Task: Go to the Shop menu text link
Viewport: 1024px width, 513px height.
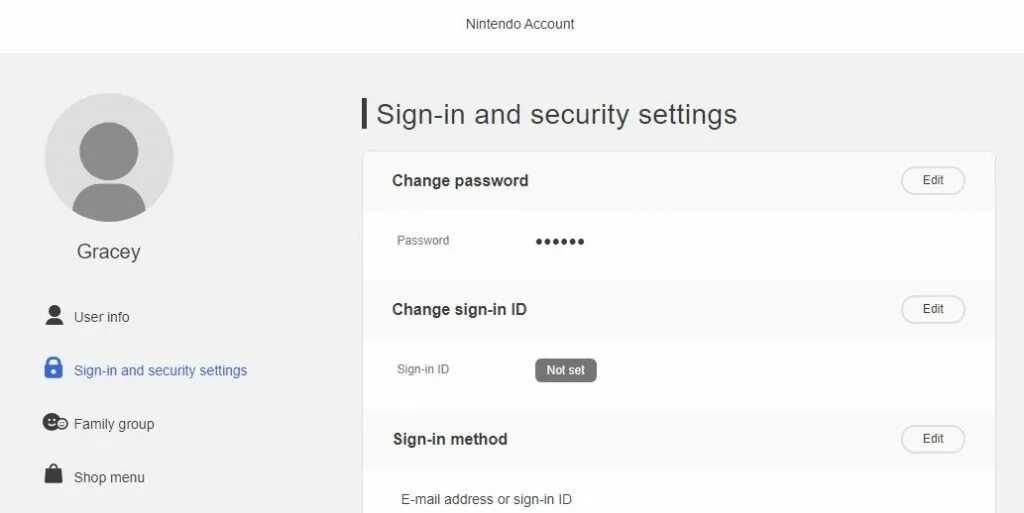Action: click(109, 478)
